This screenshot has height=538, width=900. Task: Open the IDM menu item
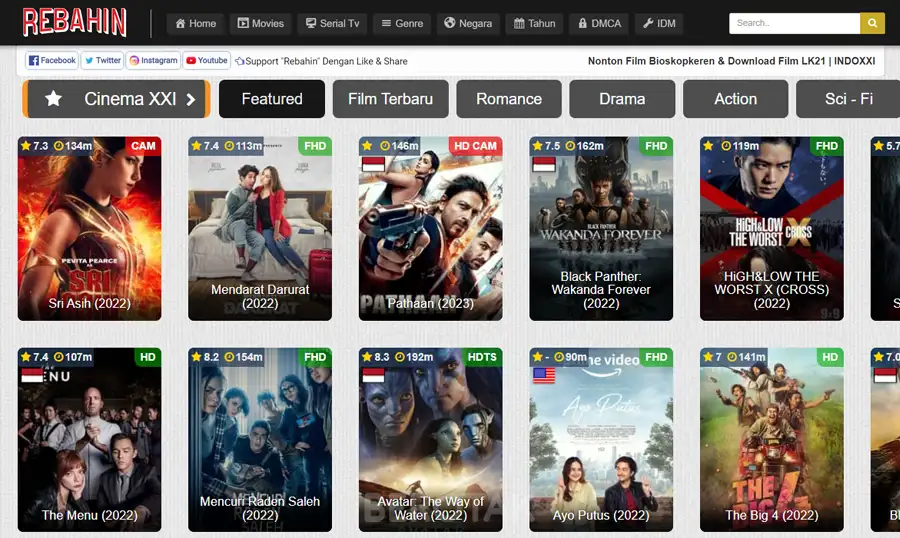[x=659, y=24]
